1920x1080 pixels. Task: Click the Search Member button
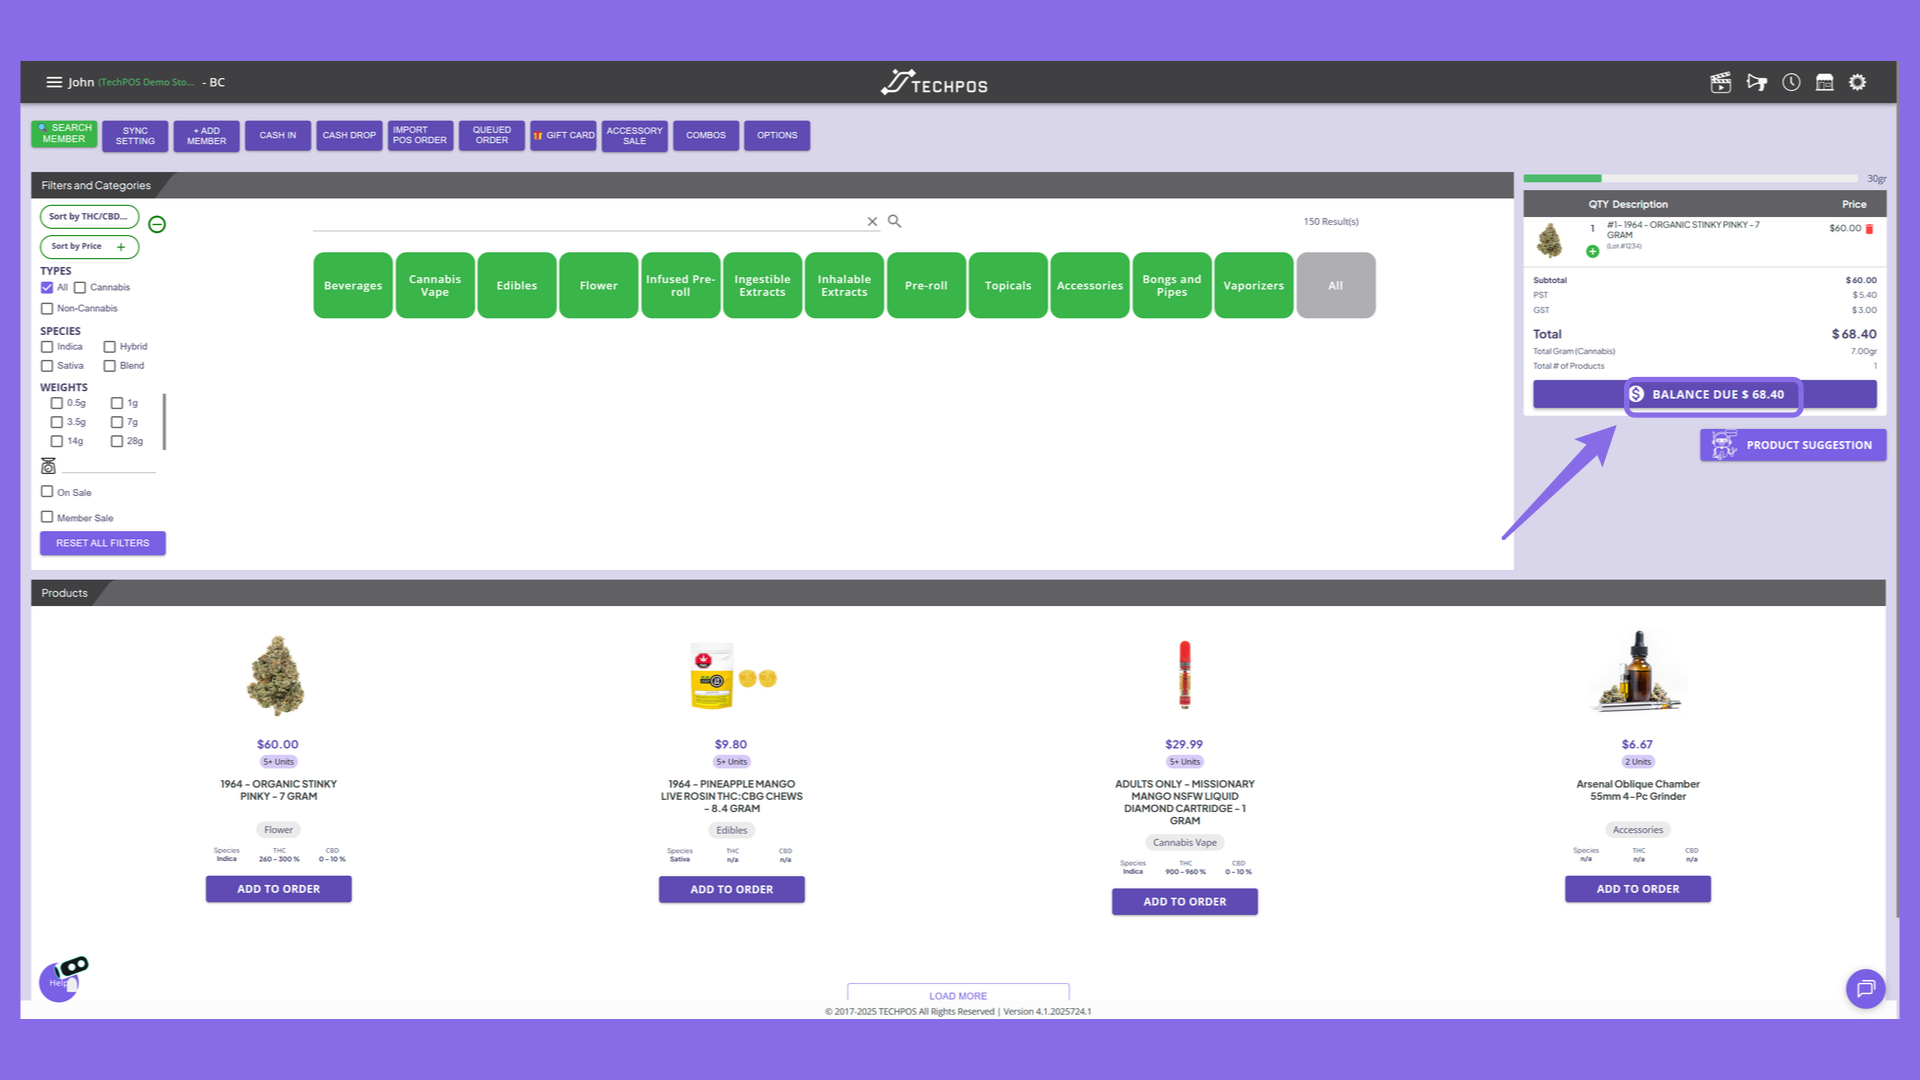[x=64, y=134]
